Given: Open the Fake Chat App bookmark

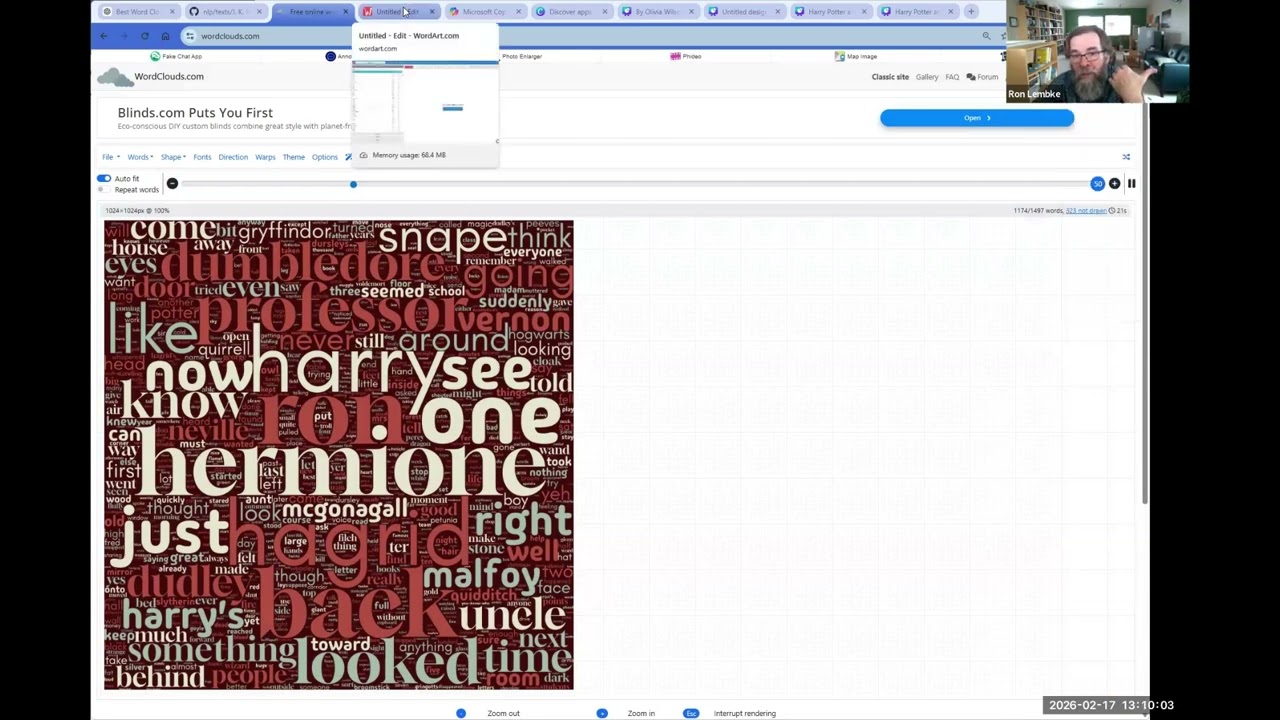Looking at the screenshot, I should (x=175, y=57).
